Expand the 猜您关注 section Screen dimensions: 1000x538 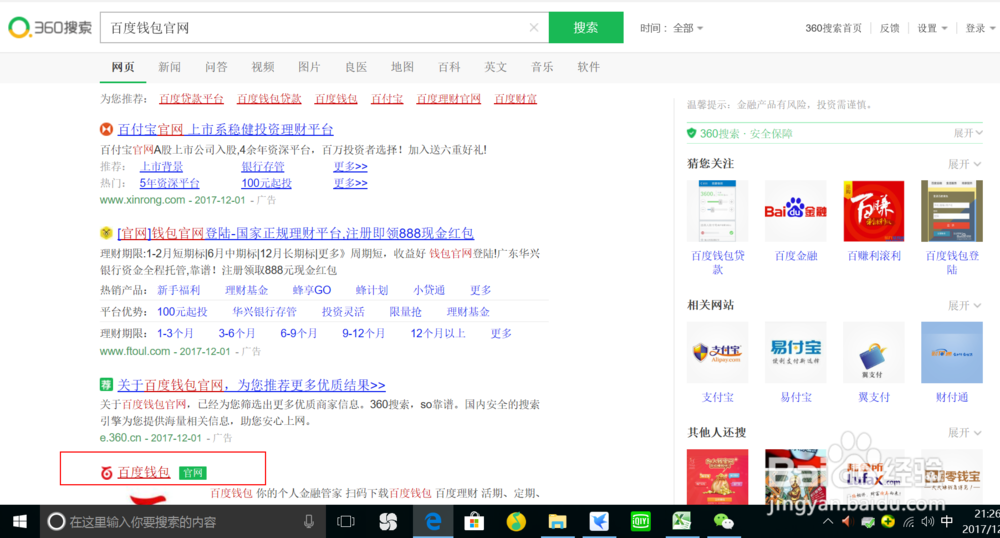[x=964, y=164]
